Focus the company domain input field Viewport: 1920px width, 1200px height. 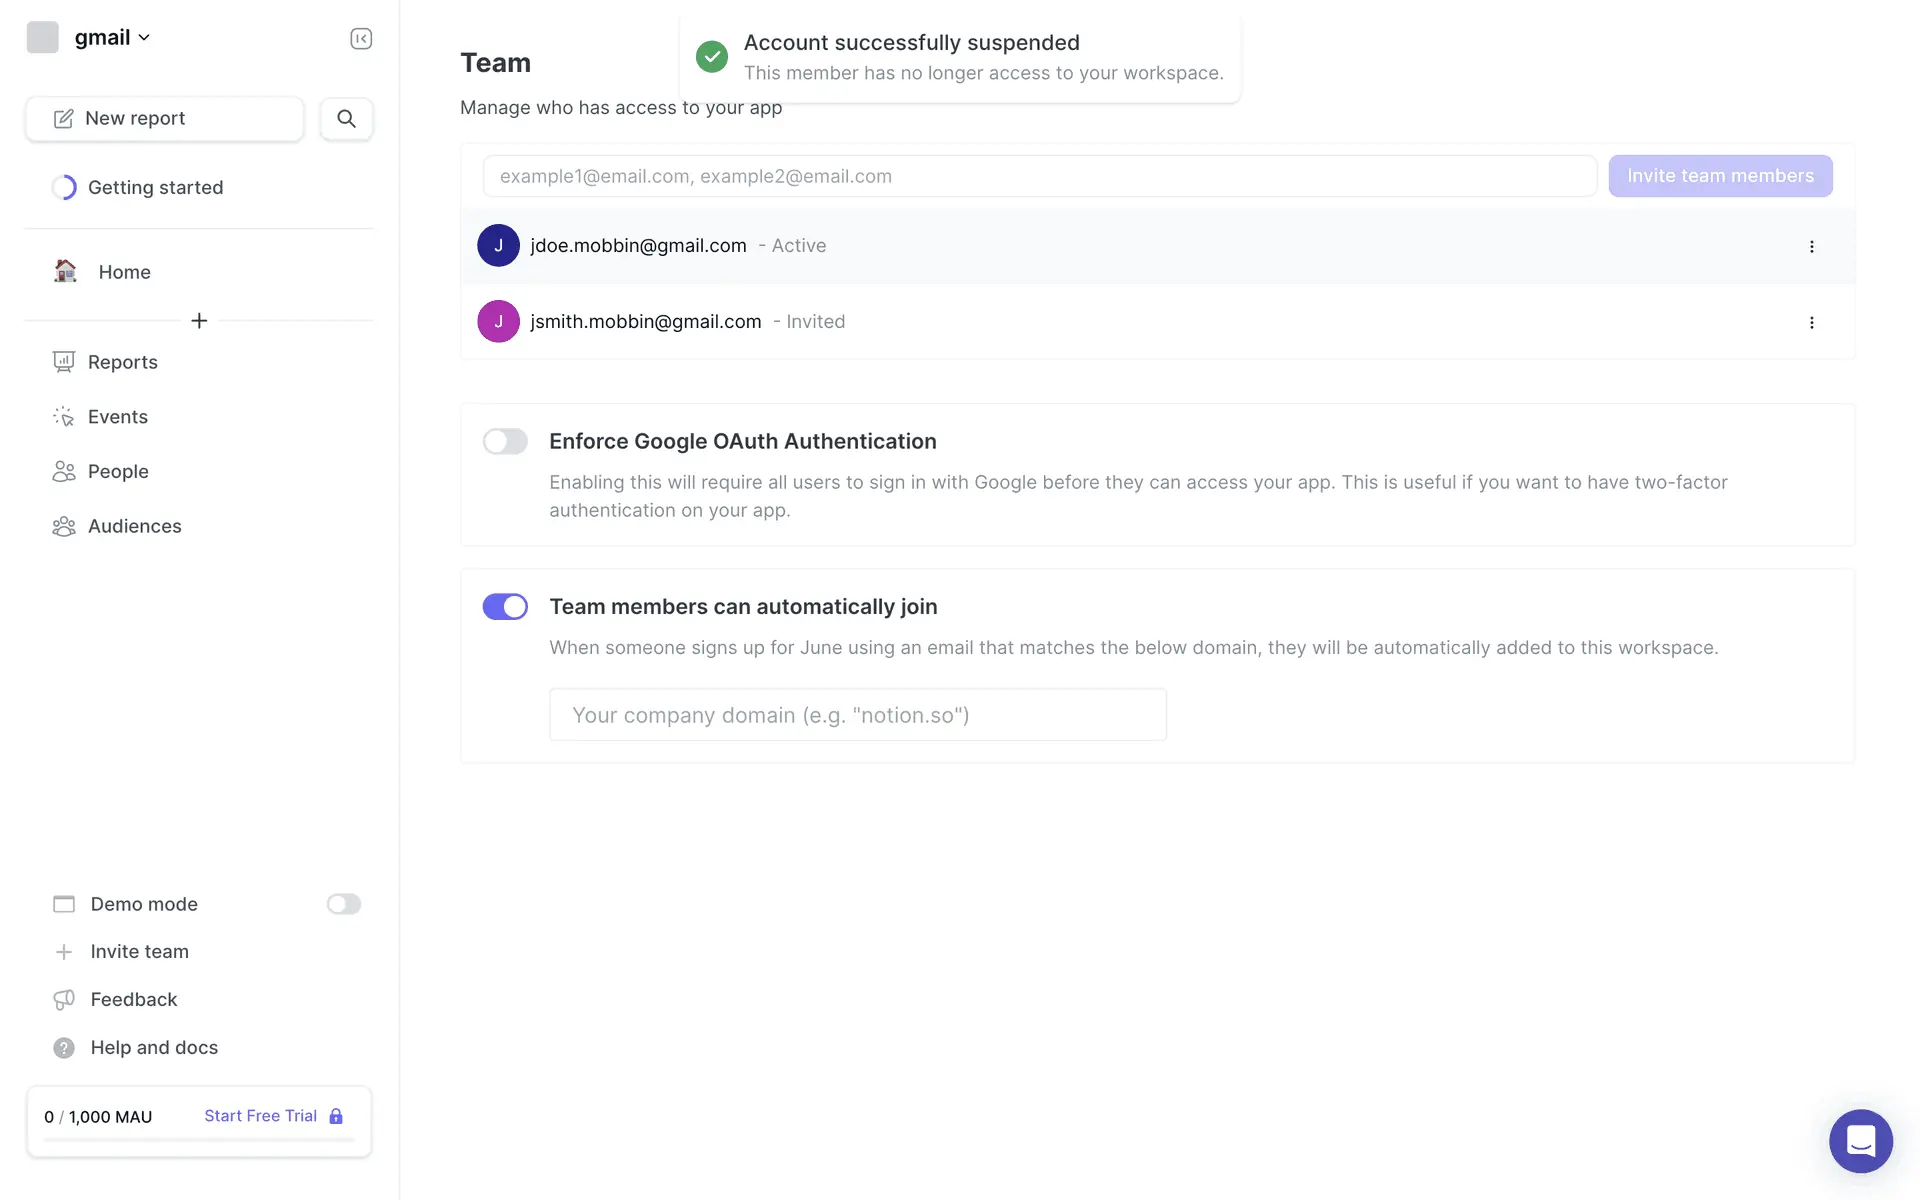tap(857, 715)
